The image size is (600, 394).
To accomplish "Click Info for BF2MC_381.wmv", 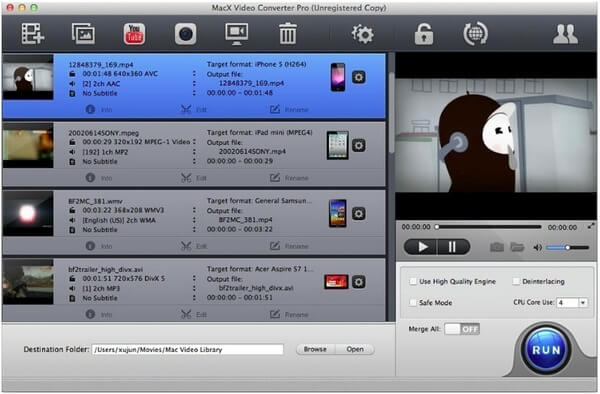I will (x=99, y=246).
